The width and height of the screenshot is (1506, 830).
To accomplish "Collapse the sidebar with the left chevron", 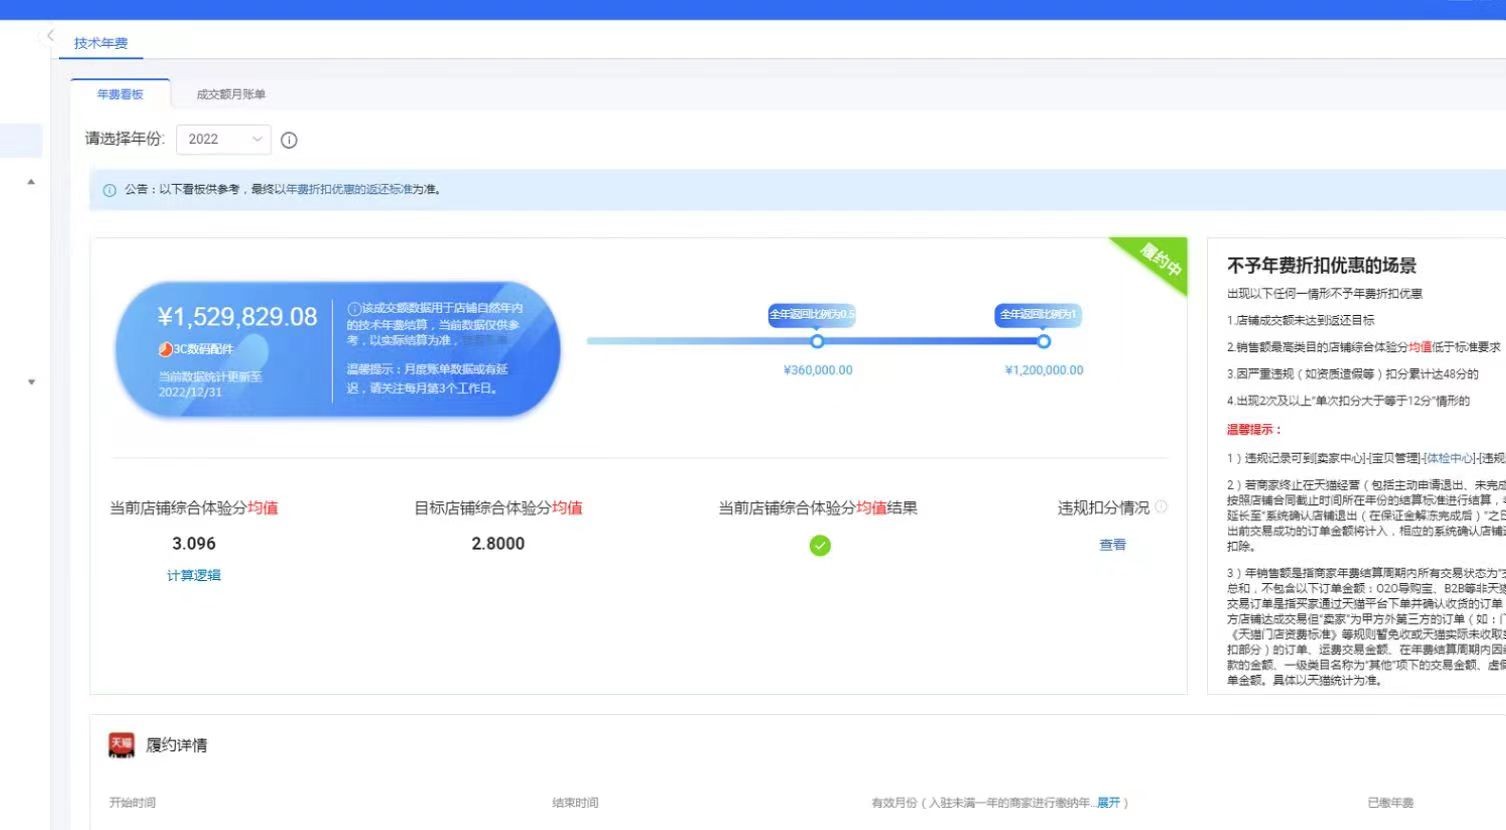I will pyautogui.click(x=50, y=35).
